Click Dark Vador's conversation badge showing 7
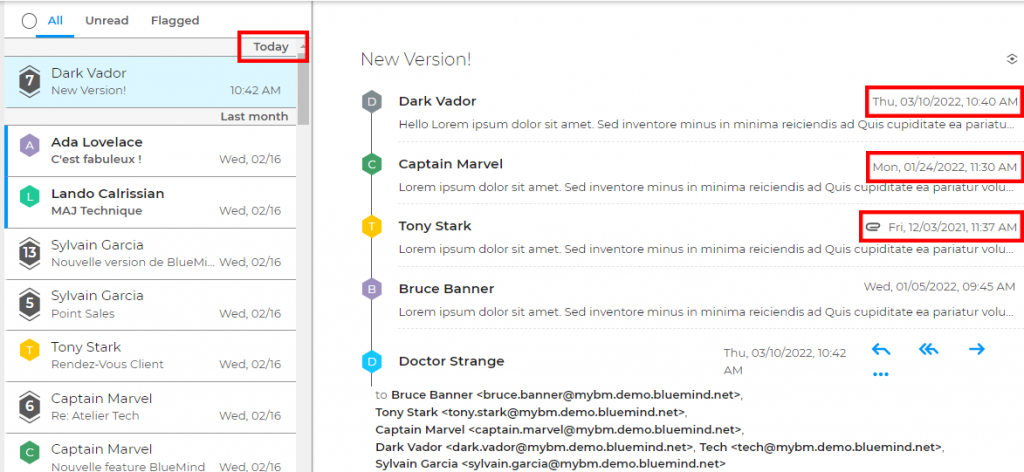The width and height of the screenshot is (1024, 472). click(x=28, y=82)
